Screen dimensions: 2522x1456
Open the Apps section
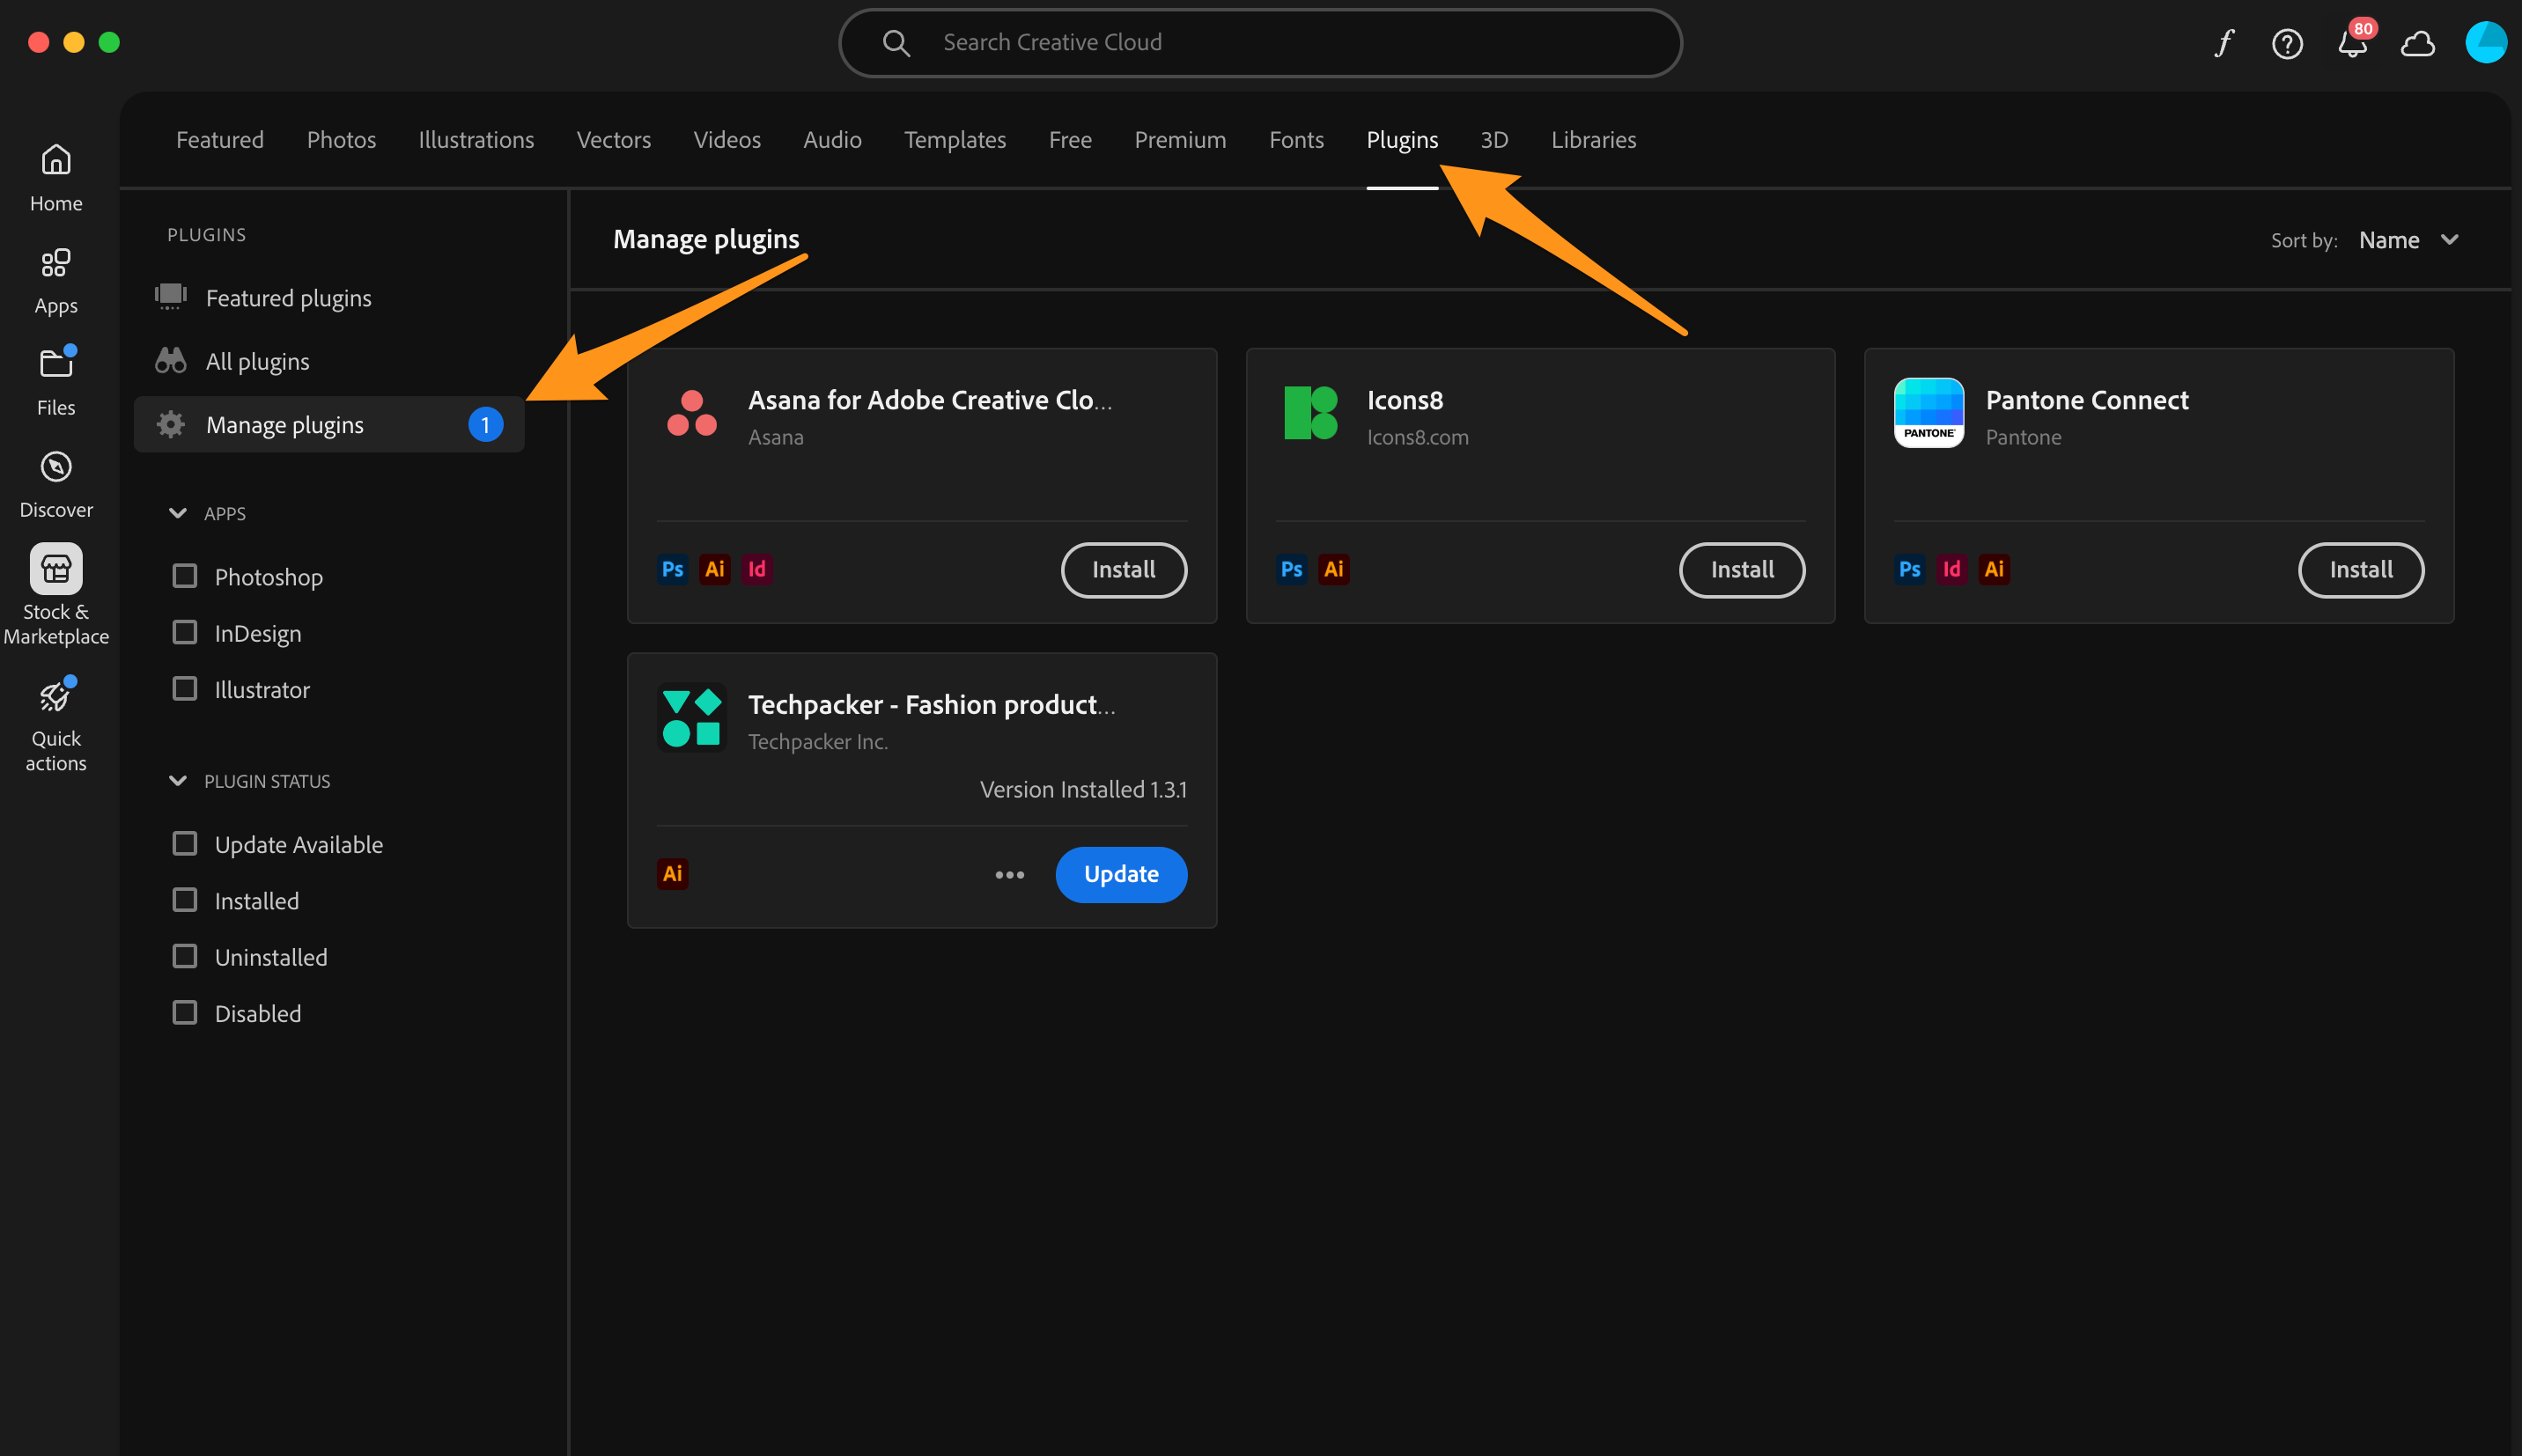tap(56, 282)
